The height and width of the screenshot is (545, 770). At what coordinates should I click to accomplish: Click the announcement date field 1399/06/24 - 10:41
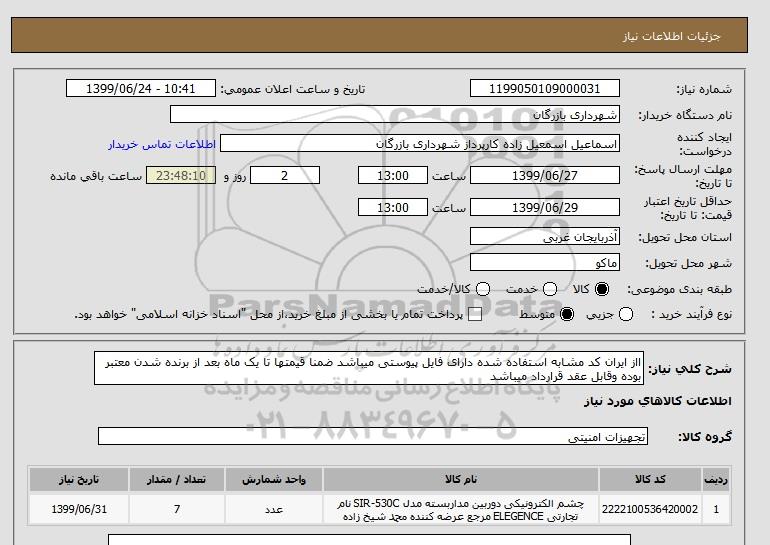tap(141, 88)
